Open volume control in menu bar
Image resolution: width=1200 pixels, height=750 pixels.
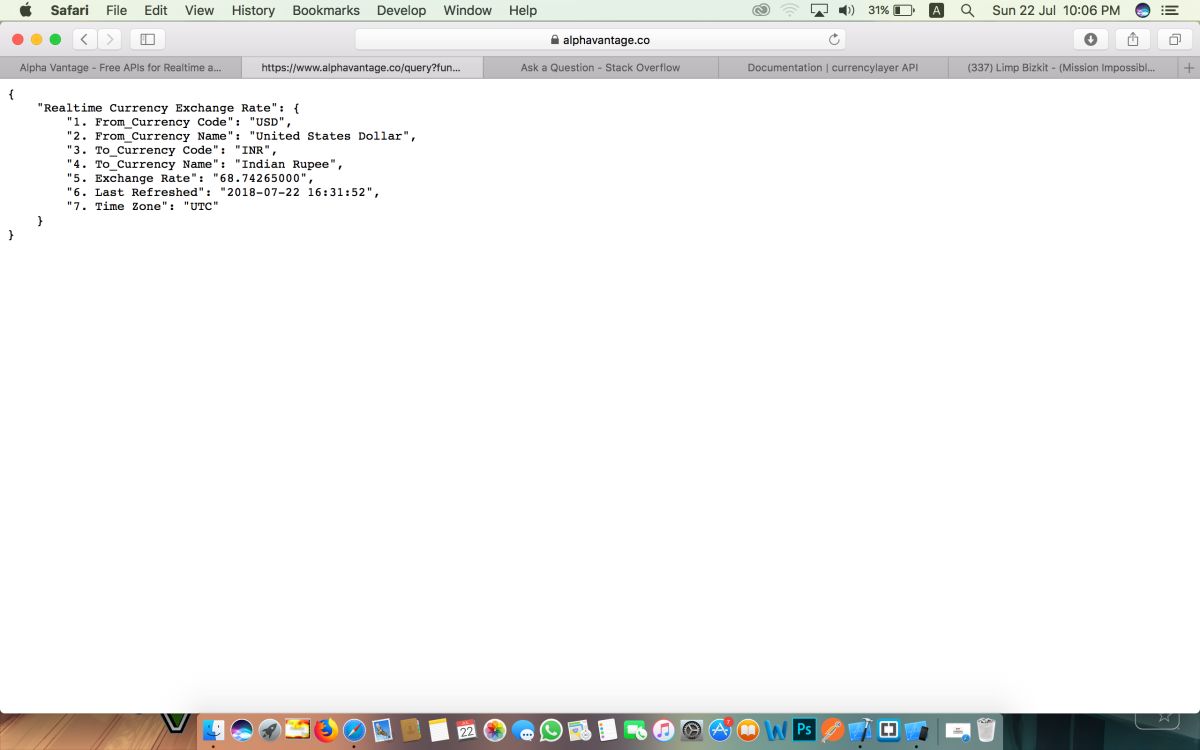coord(847,10)
